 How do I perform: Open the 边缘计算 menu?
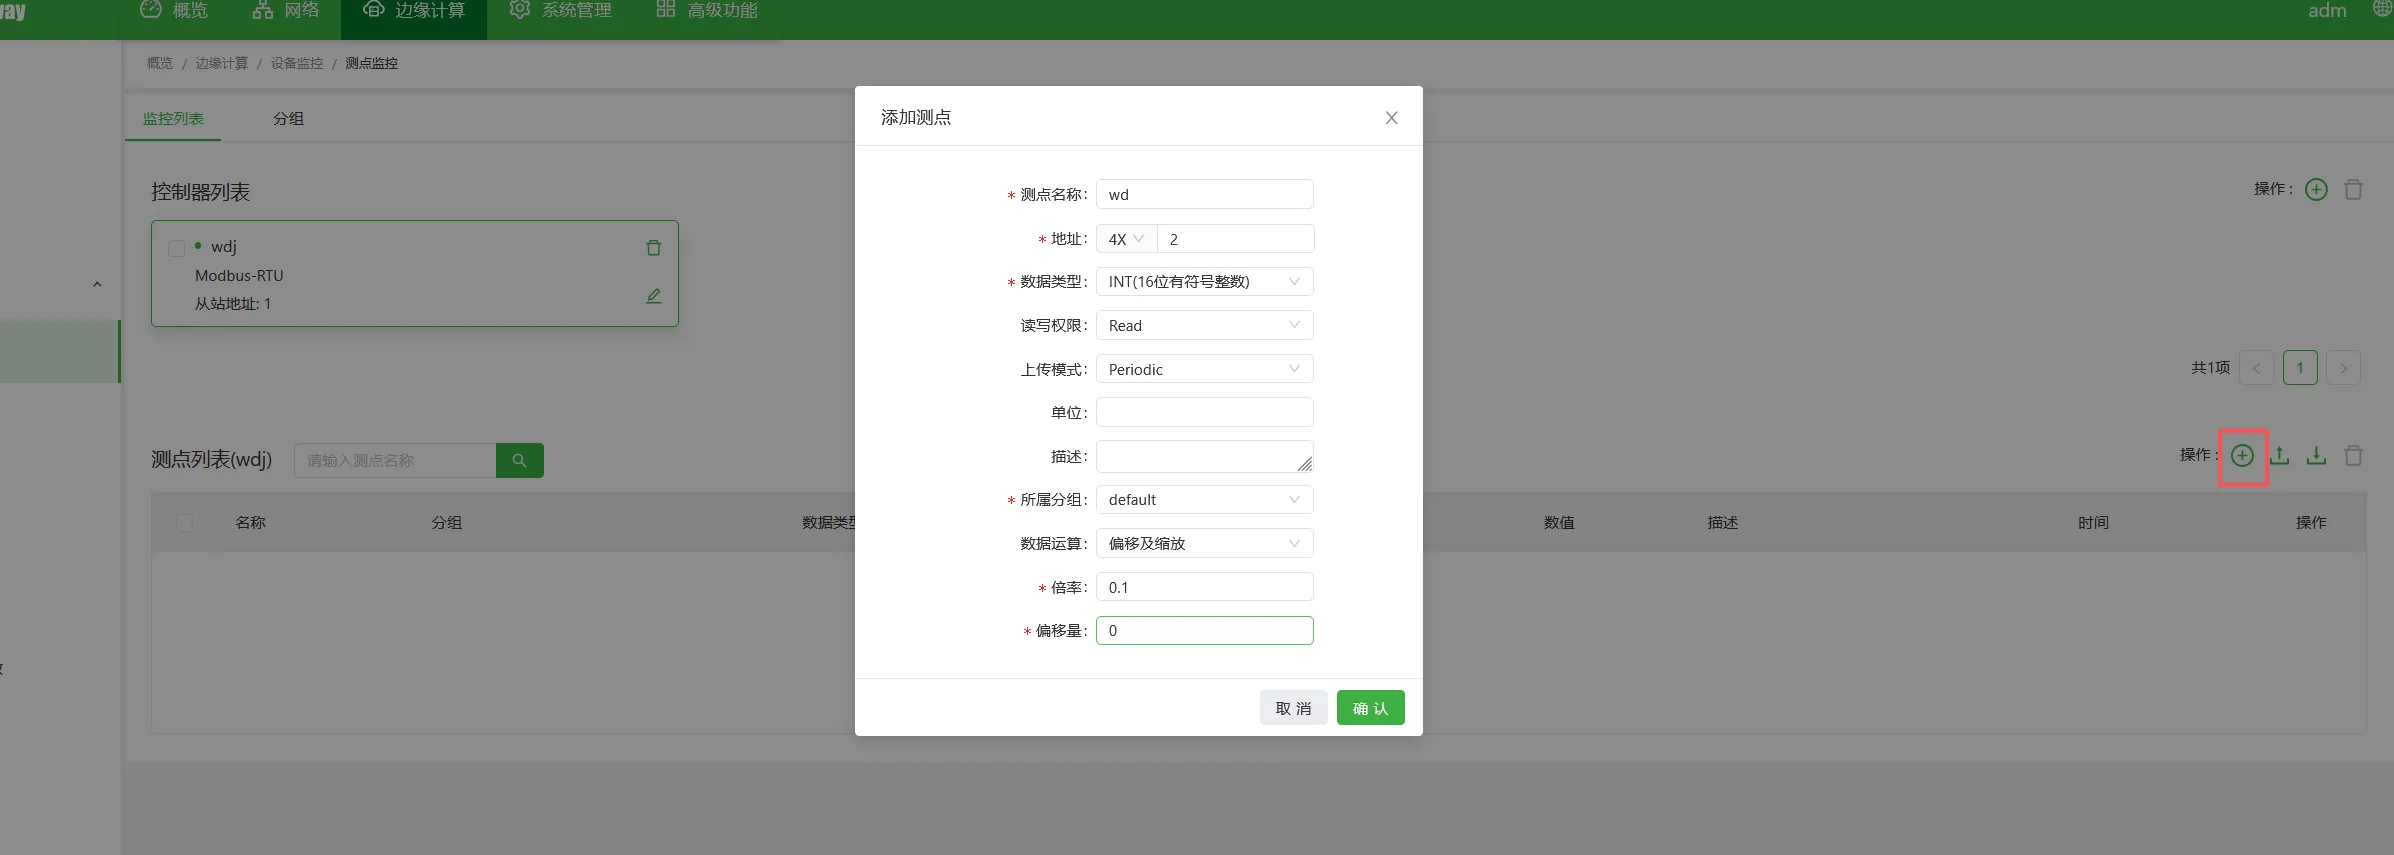pyautogui.click(x=414, y=11)
